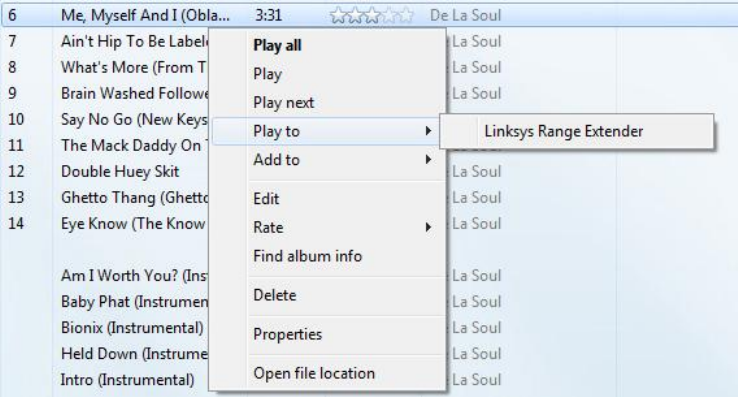Select track Double Huey Skit
738x397 pixels.
click(120, 171)
